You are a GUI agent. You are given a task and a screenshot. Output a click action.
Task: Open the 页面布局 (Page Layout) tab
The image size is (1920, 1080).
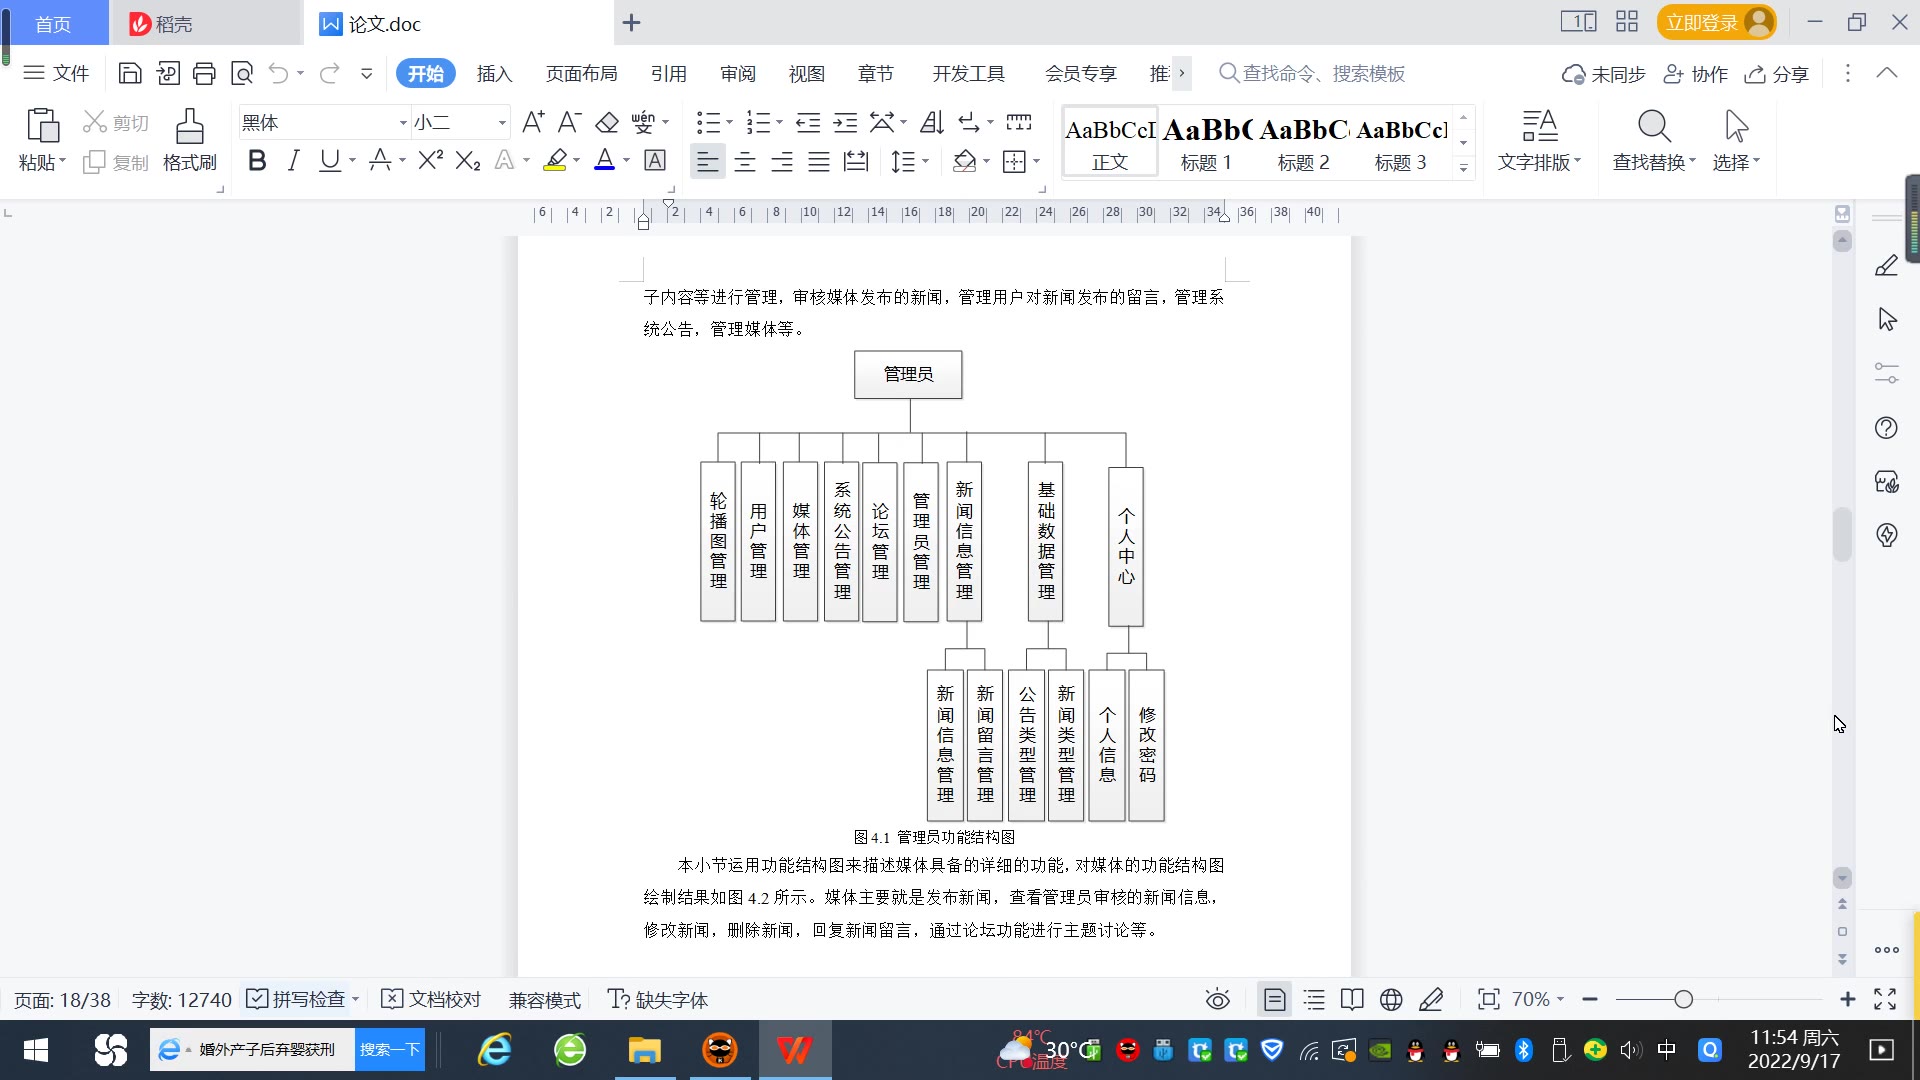pyautogui.click(x=581, y=74)
